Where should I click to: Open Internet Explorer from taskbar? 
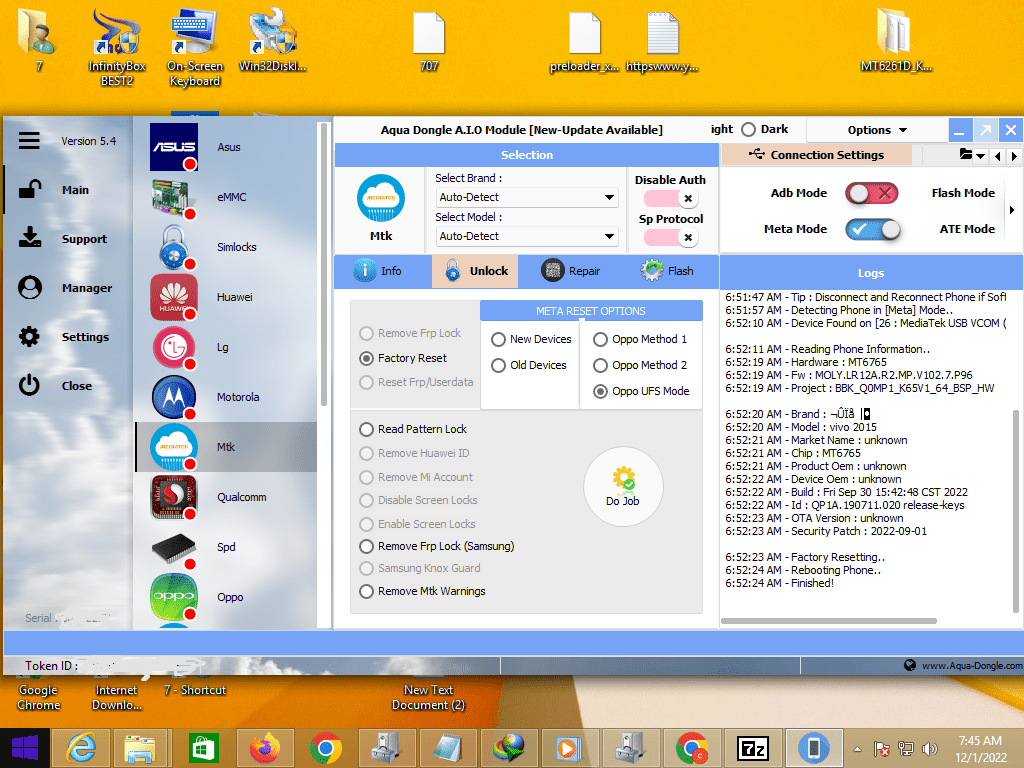[82, 748]
